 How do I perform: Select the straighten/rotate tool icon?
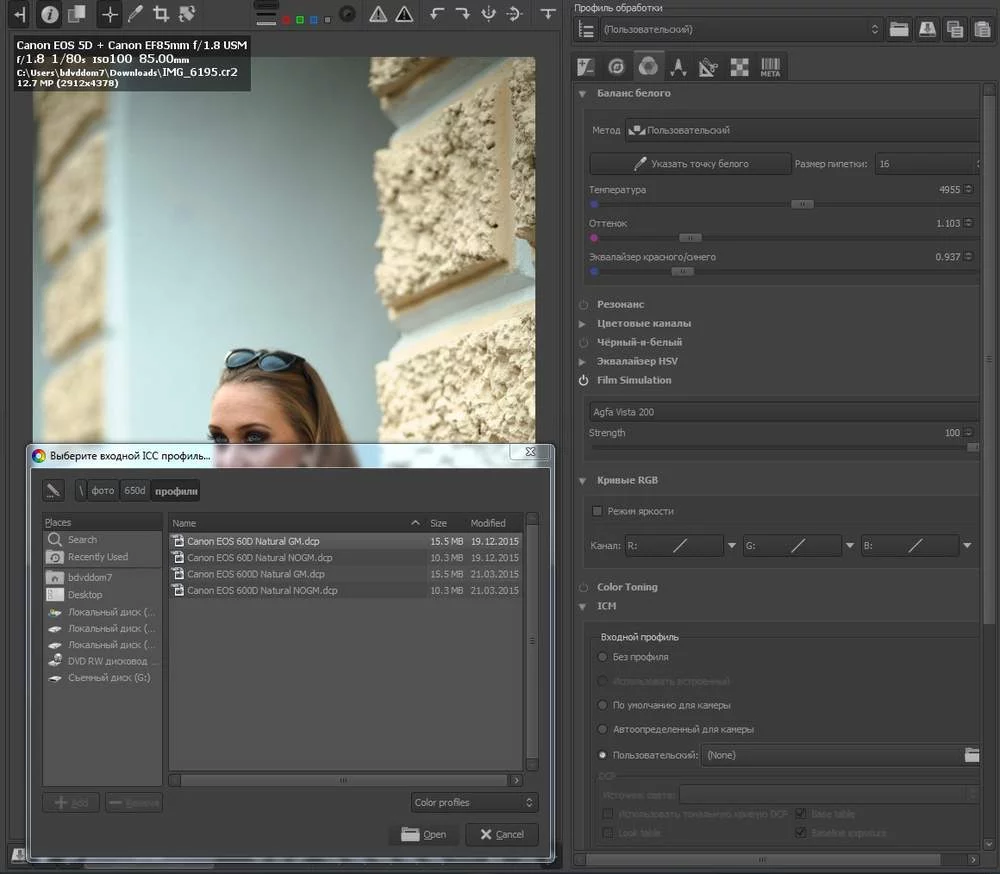(x=186, y=14)
